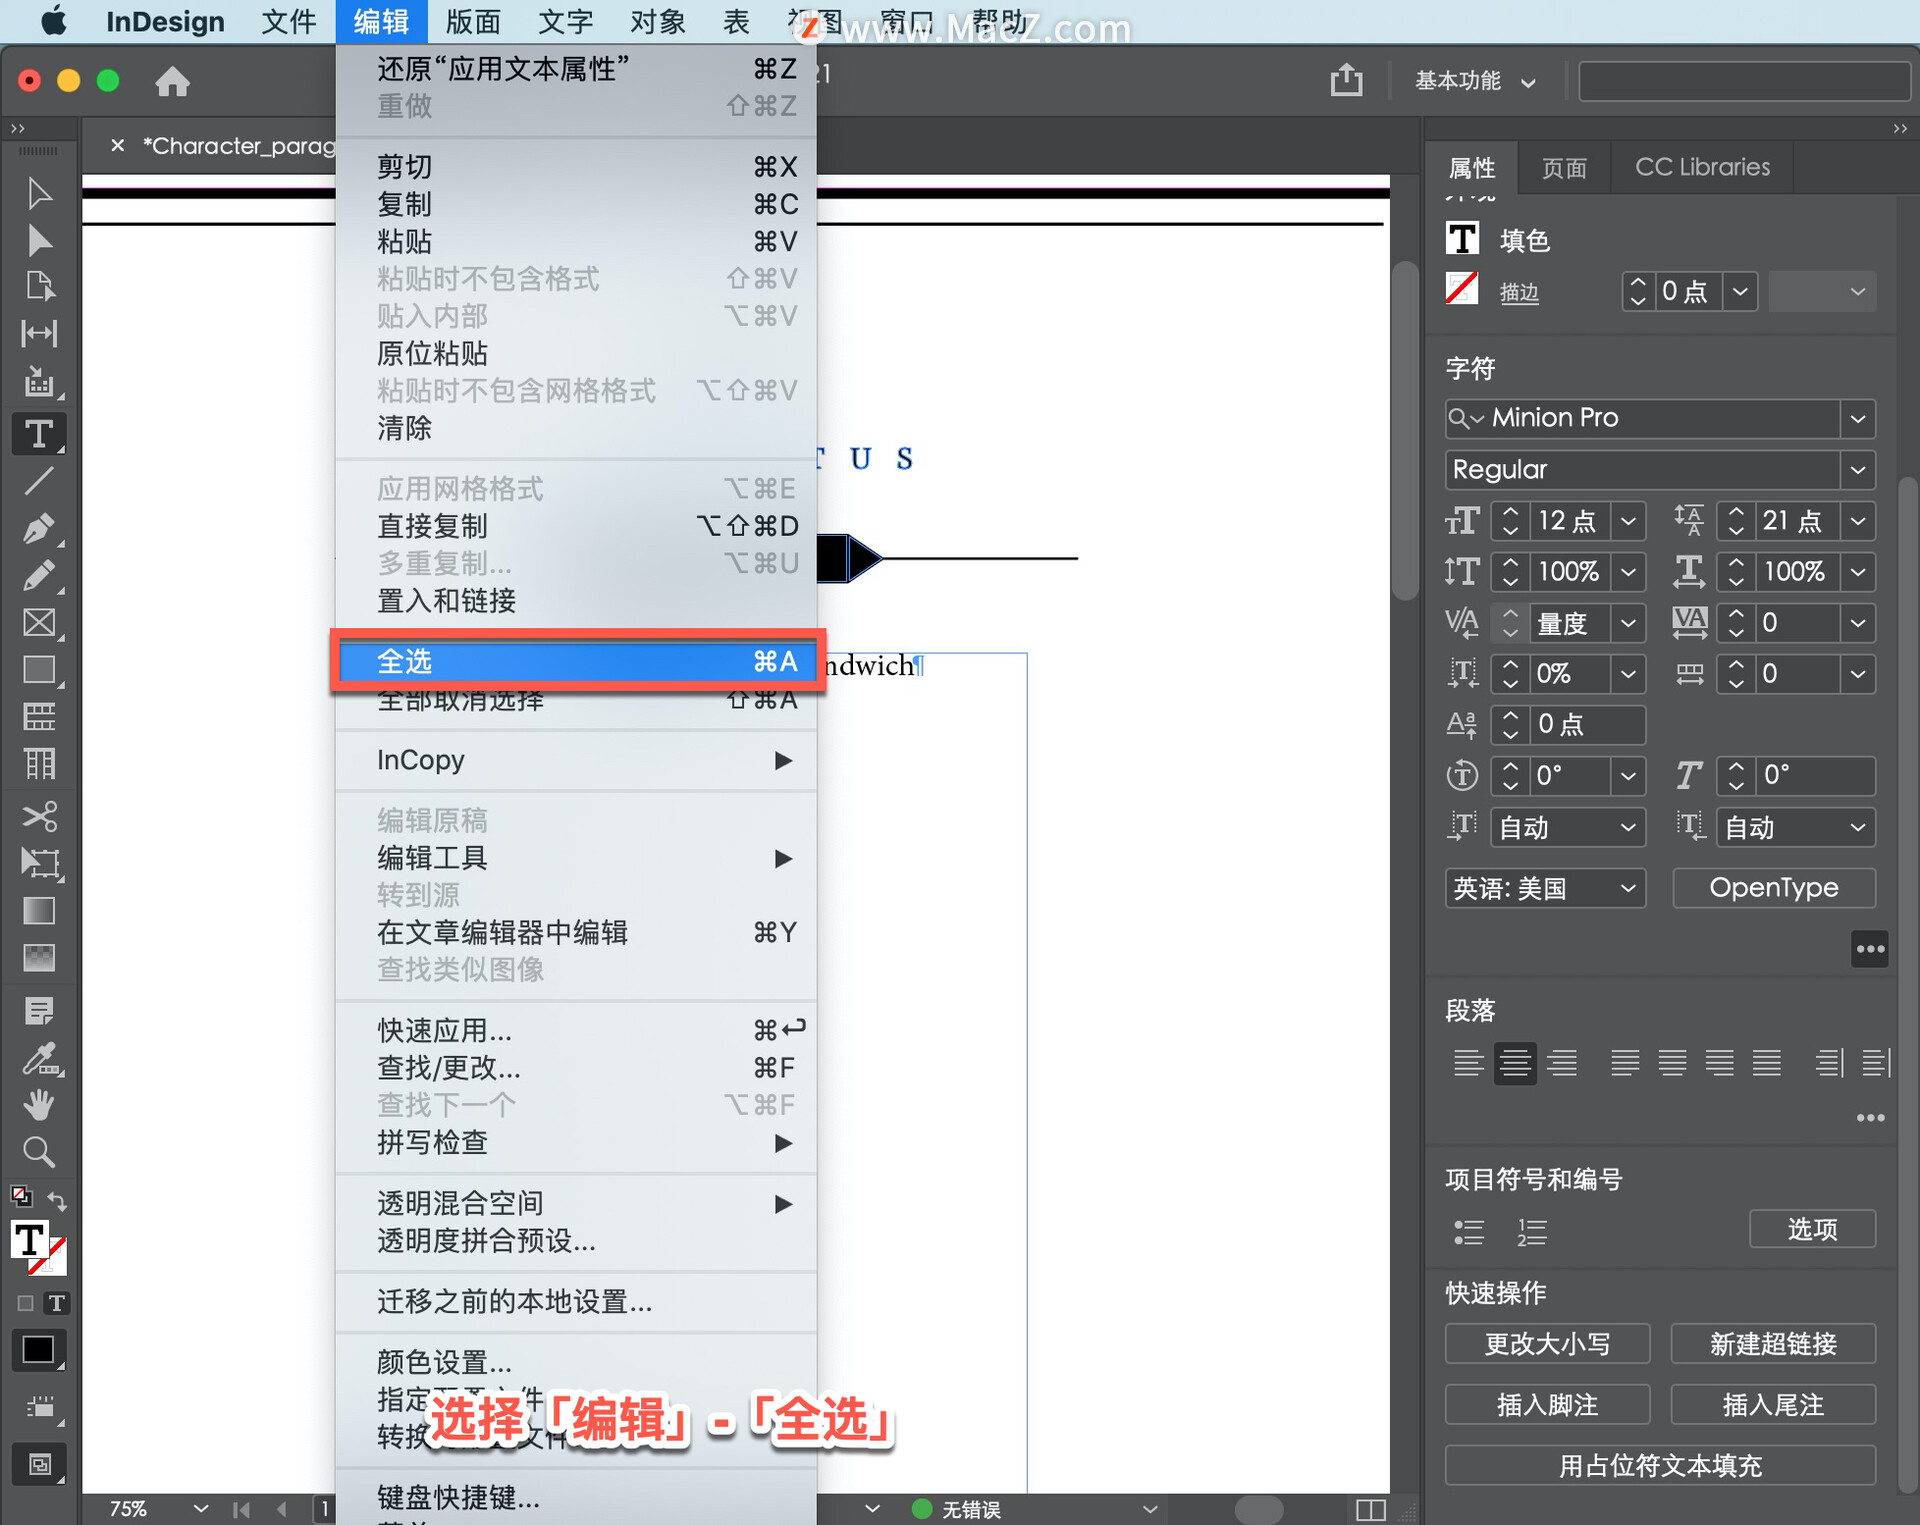Select the Gradient Swatch tool
Image resolution: width=1920 pixels, height=1525 pixels.
click(x=39, y=911)
